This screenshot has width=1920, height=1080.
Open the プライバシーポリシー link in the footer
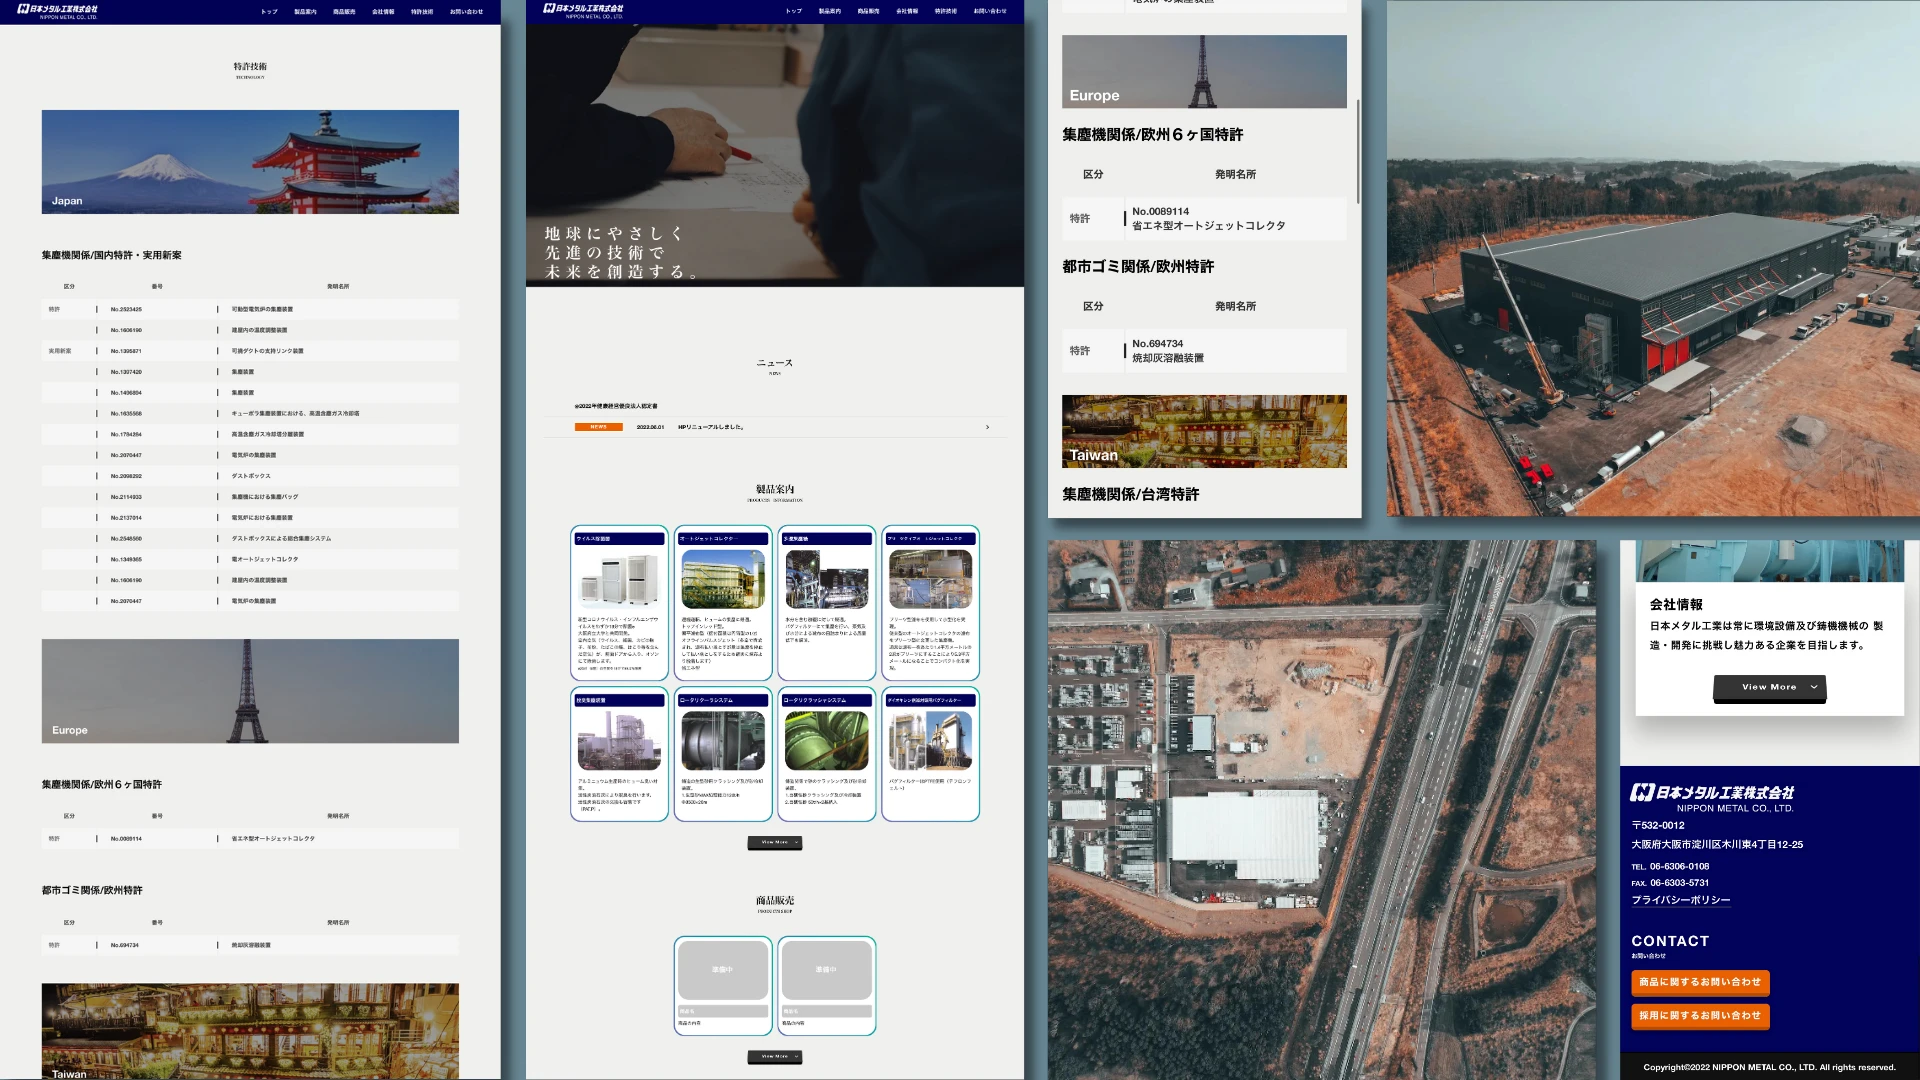coord(1681,900)
